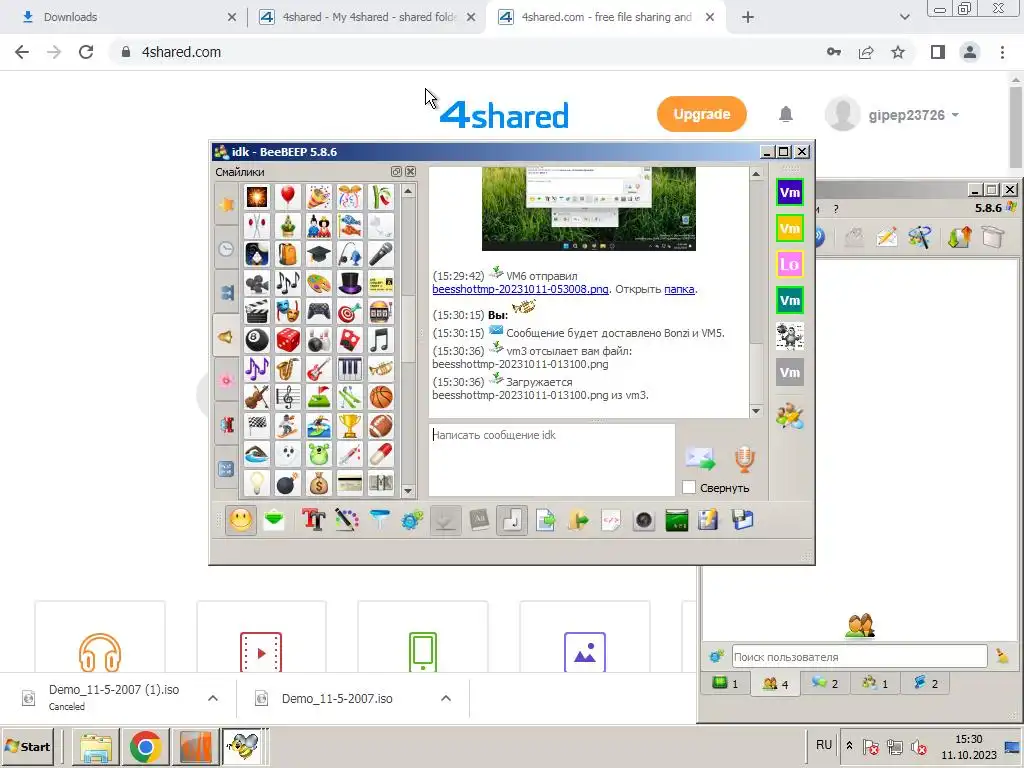Insert the fireworks emoji
Viewport: 1024px width, 768px height.
[x=257, y=197]
